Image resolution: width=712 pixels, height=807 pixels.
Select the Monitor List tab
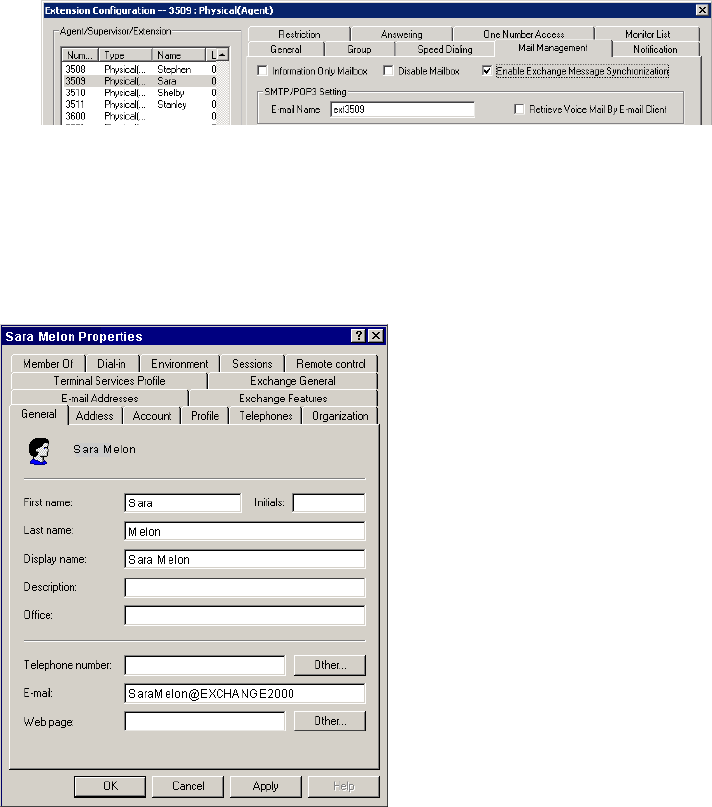648,34
